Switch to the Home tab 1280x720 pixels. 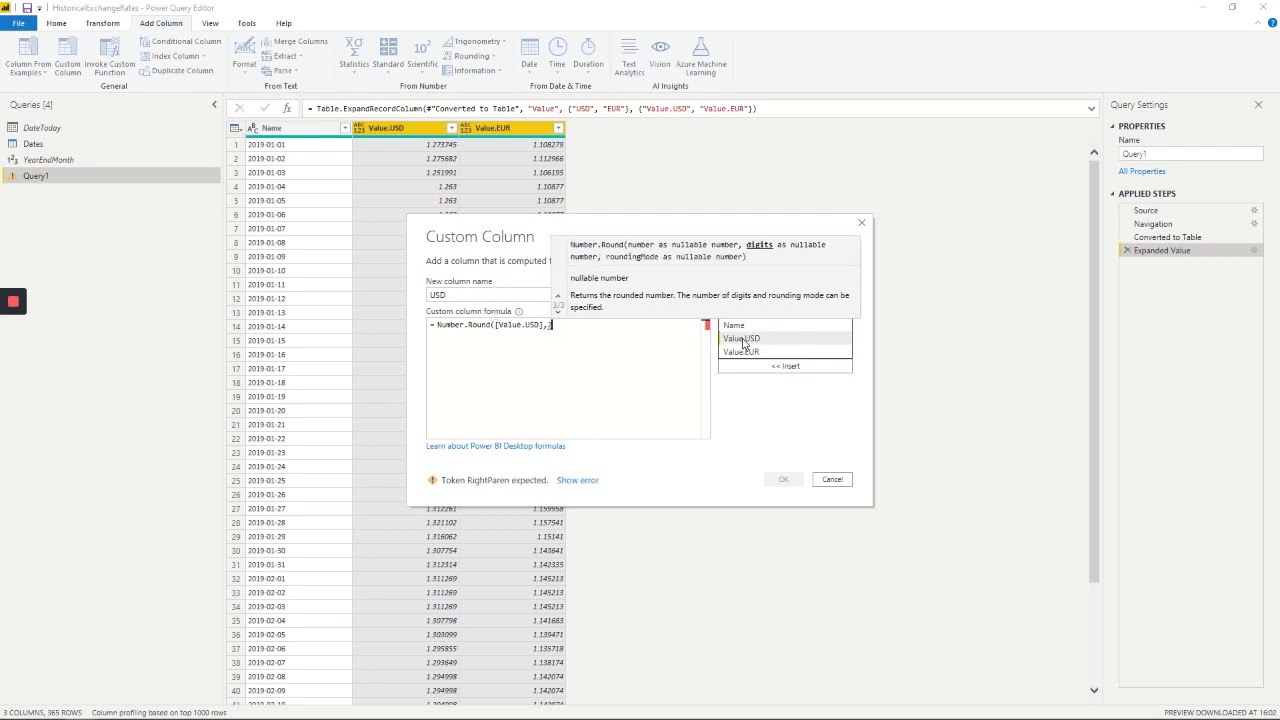pos(56,23)
